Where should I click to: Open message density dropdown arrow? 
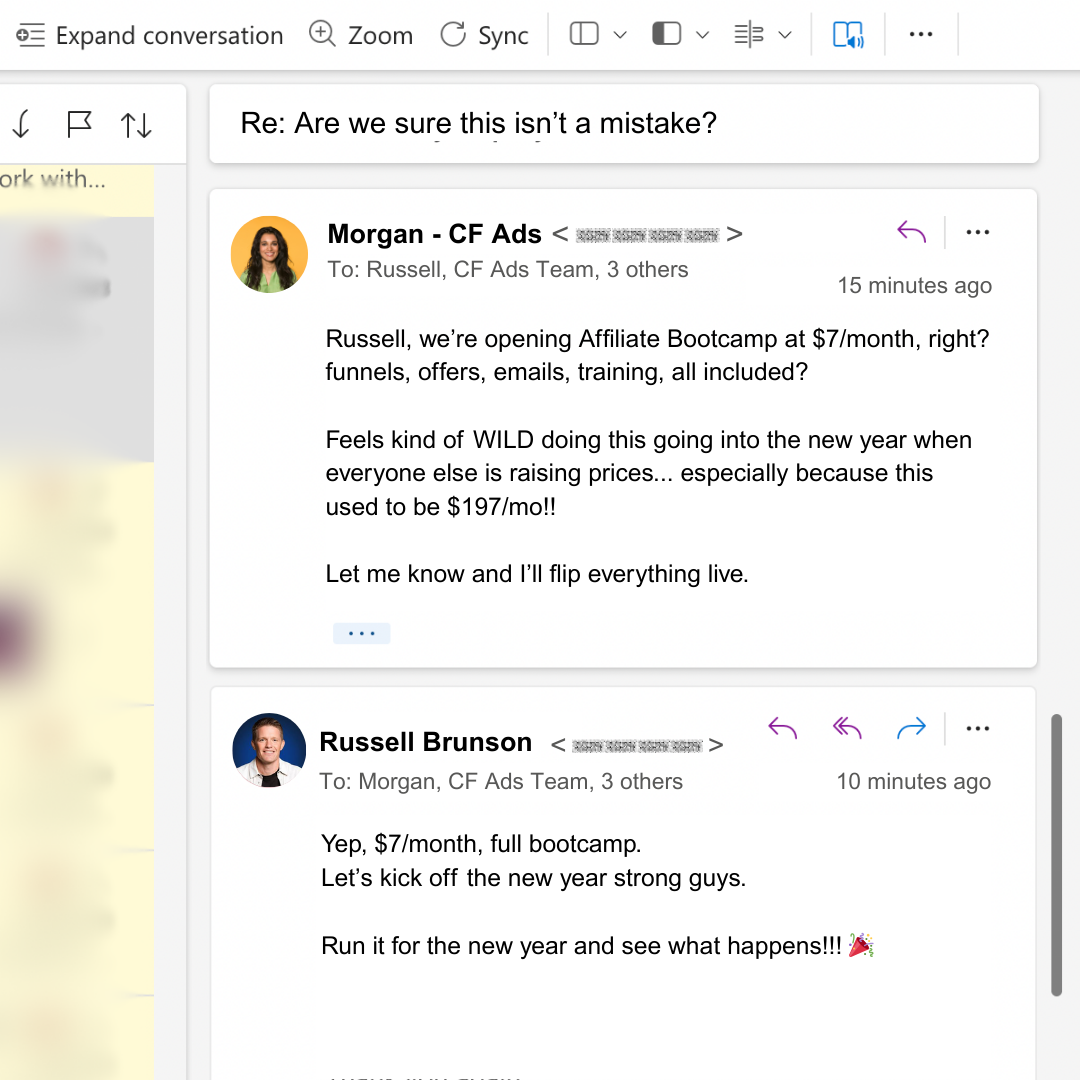(x=785, y=34)
